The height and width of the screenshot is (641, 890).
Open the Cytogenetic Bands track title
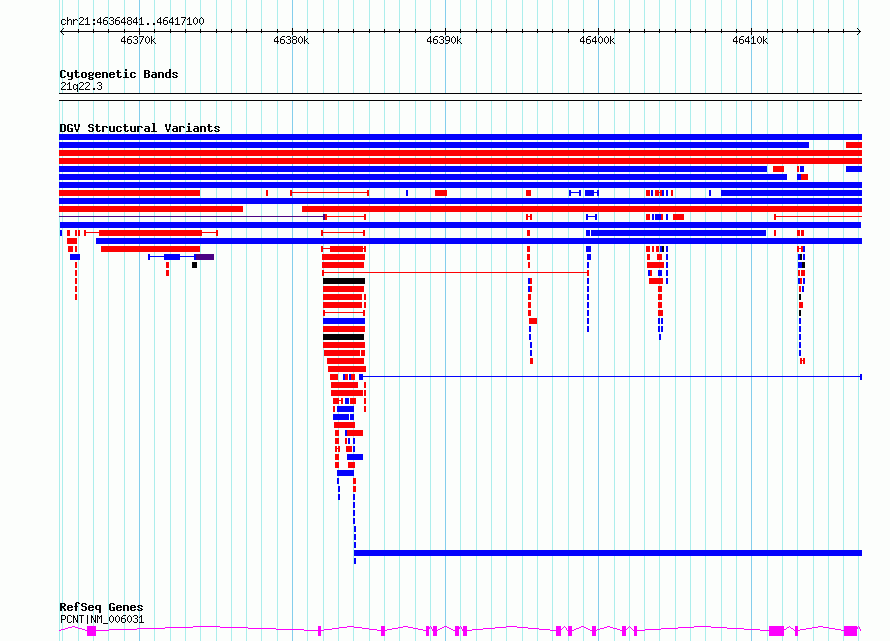tap(119, 74)
